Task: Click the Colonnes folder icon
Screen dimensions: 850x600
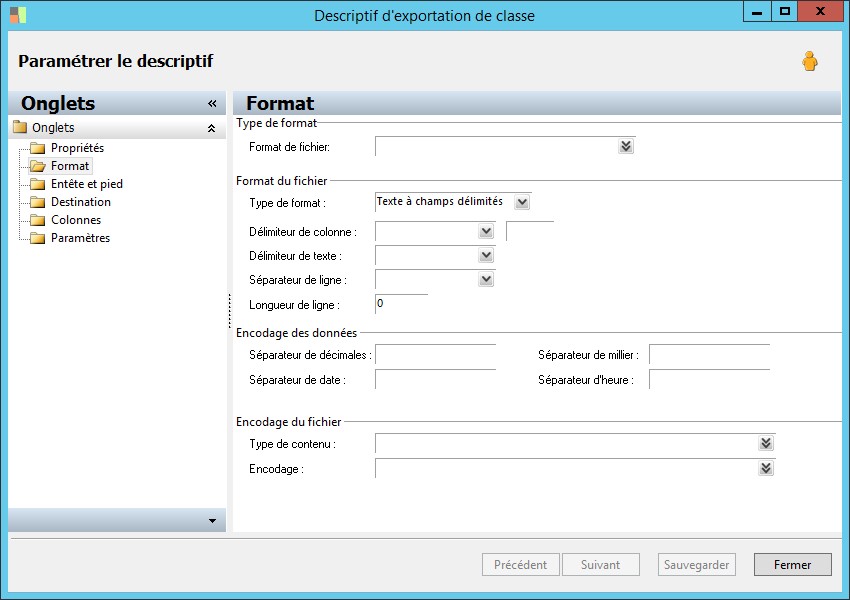Action: pos(37,220)
